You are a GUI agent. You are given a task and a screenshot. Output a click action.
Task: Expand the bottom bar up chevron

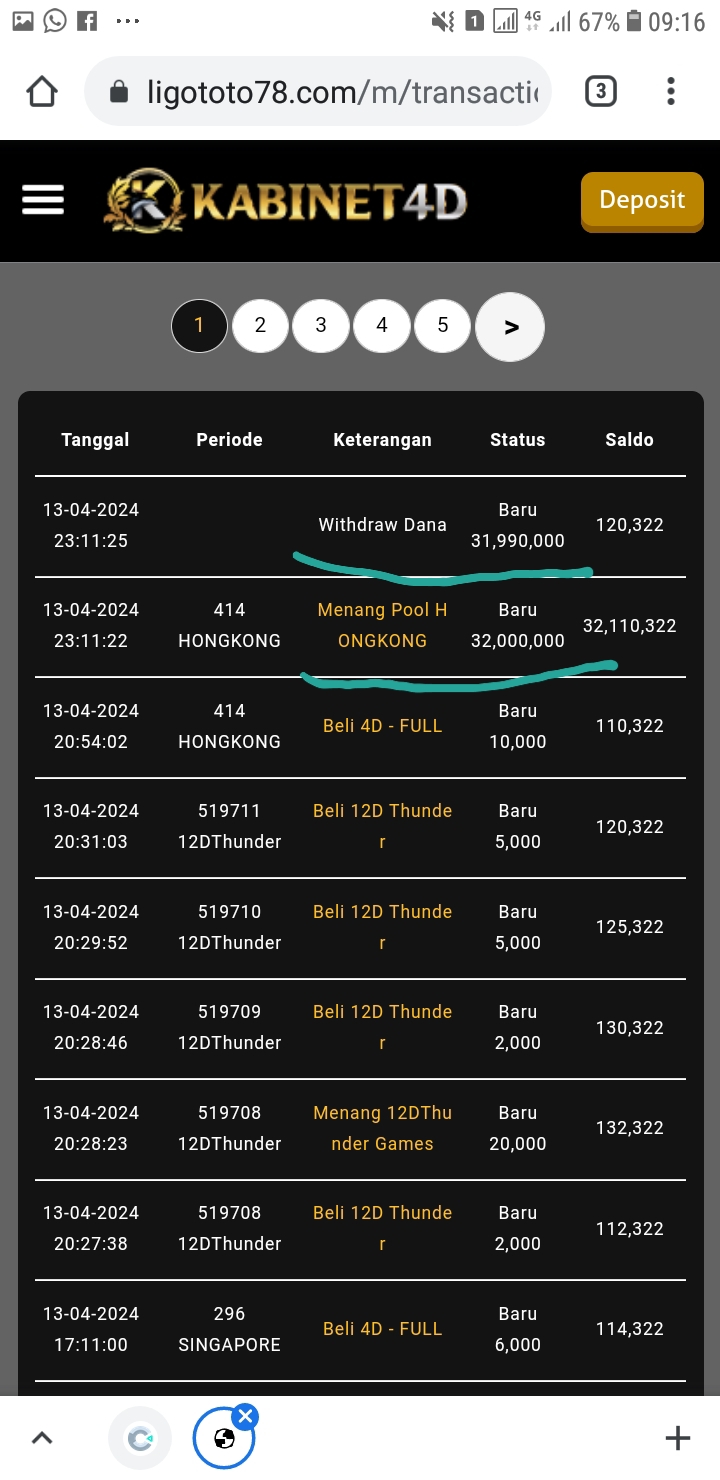point(42,1438)
